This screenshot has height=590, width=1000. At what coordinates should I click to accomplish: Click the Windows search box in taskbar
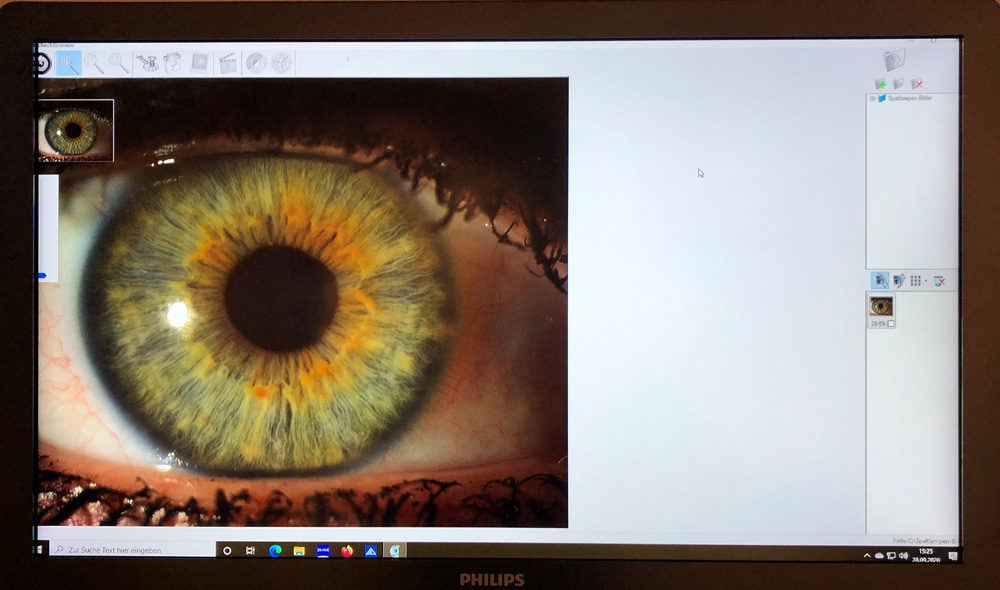[x=130, y=550]
